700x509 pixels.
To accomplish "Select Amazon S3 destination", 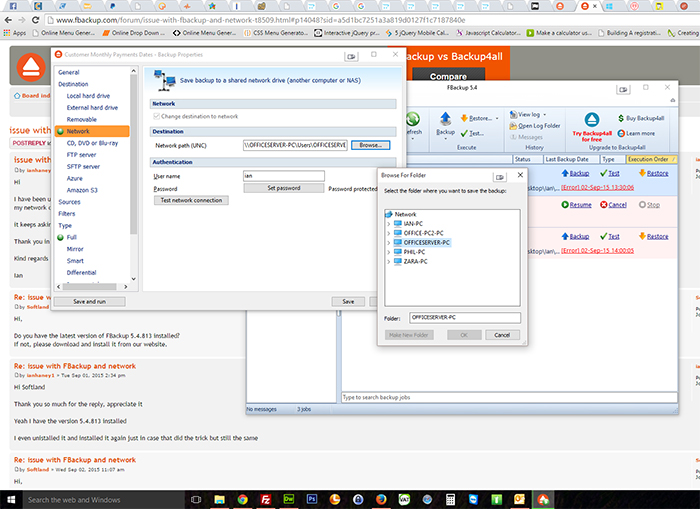I will click(x=82, y=190).
